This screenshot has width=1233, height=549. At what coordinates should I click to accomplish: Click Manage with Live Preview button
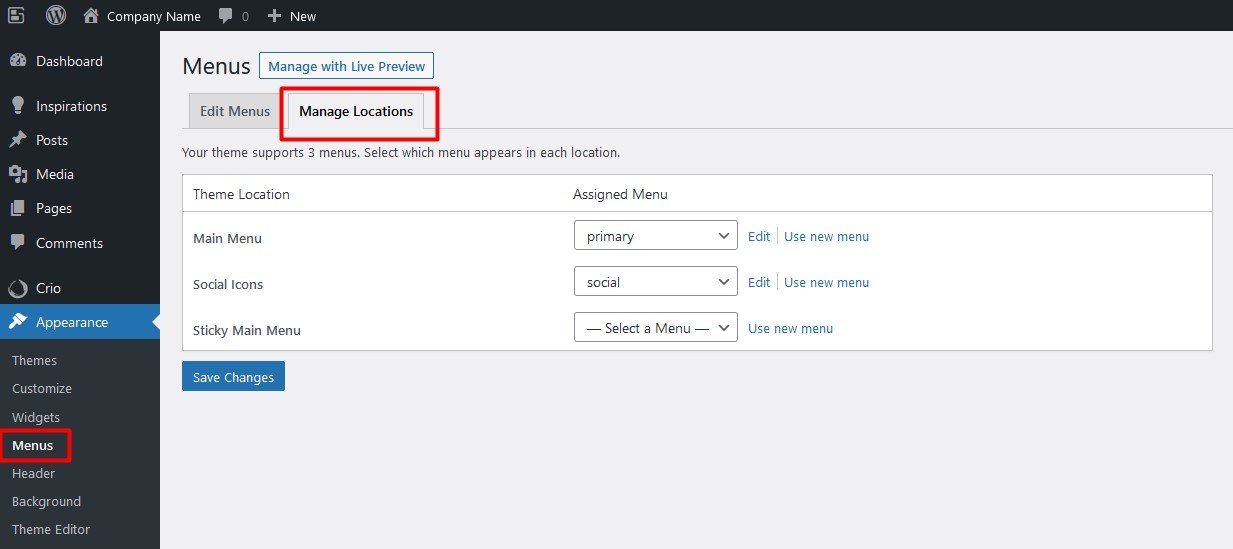click(x=346, y=66)
